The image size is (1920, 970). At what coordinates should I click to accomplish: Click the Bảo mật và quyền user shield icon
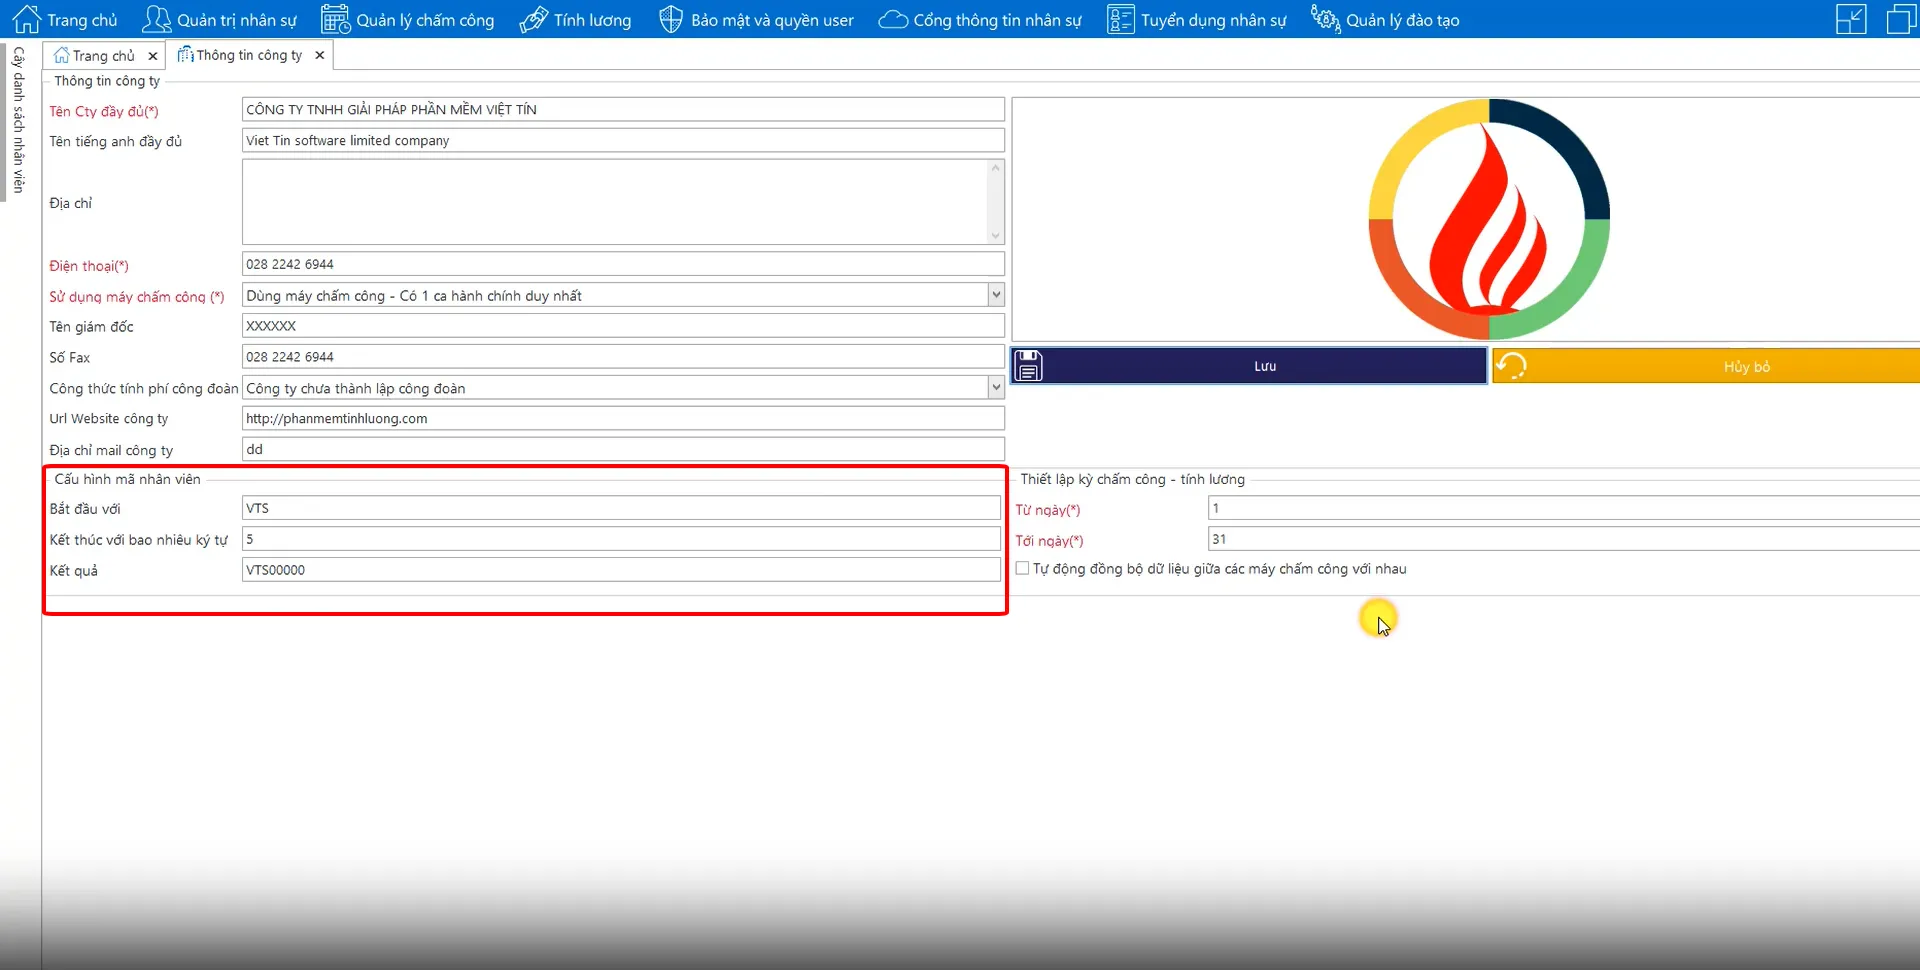click(x=671, y=19)
